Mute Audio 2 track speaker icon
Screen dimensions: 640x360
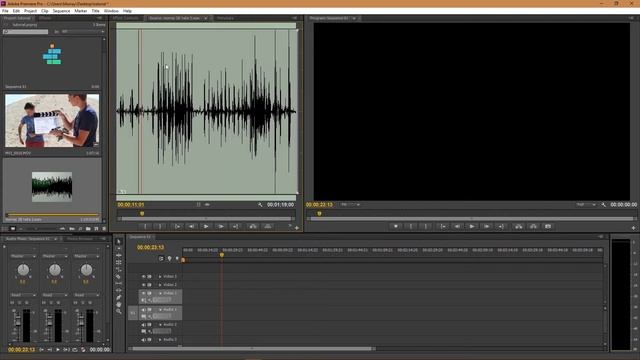click(x=143, y=325)
